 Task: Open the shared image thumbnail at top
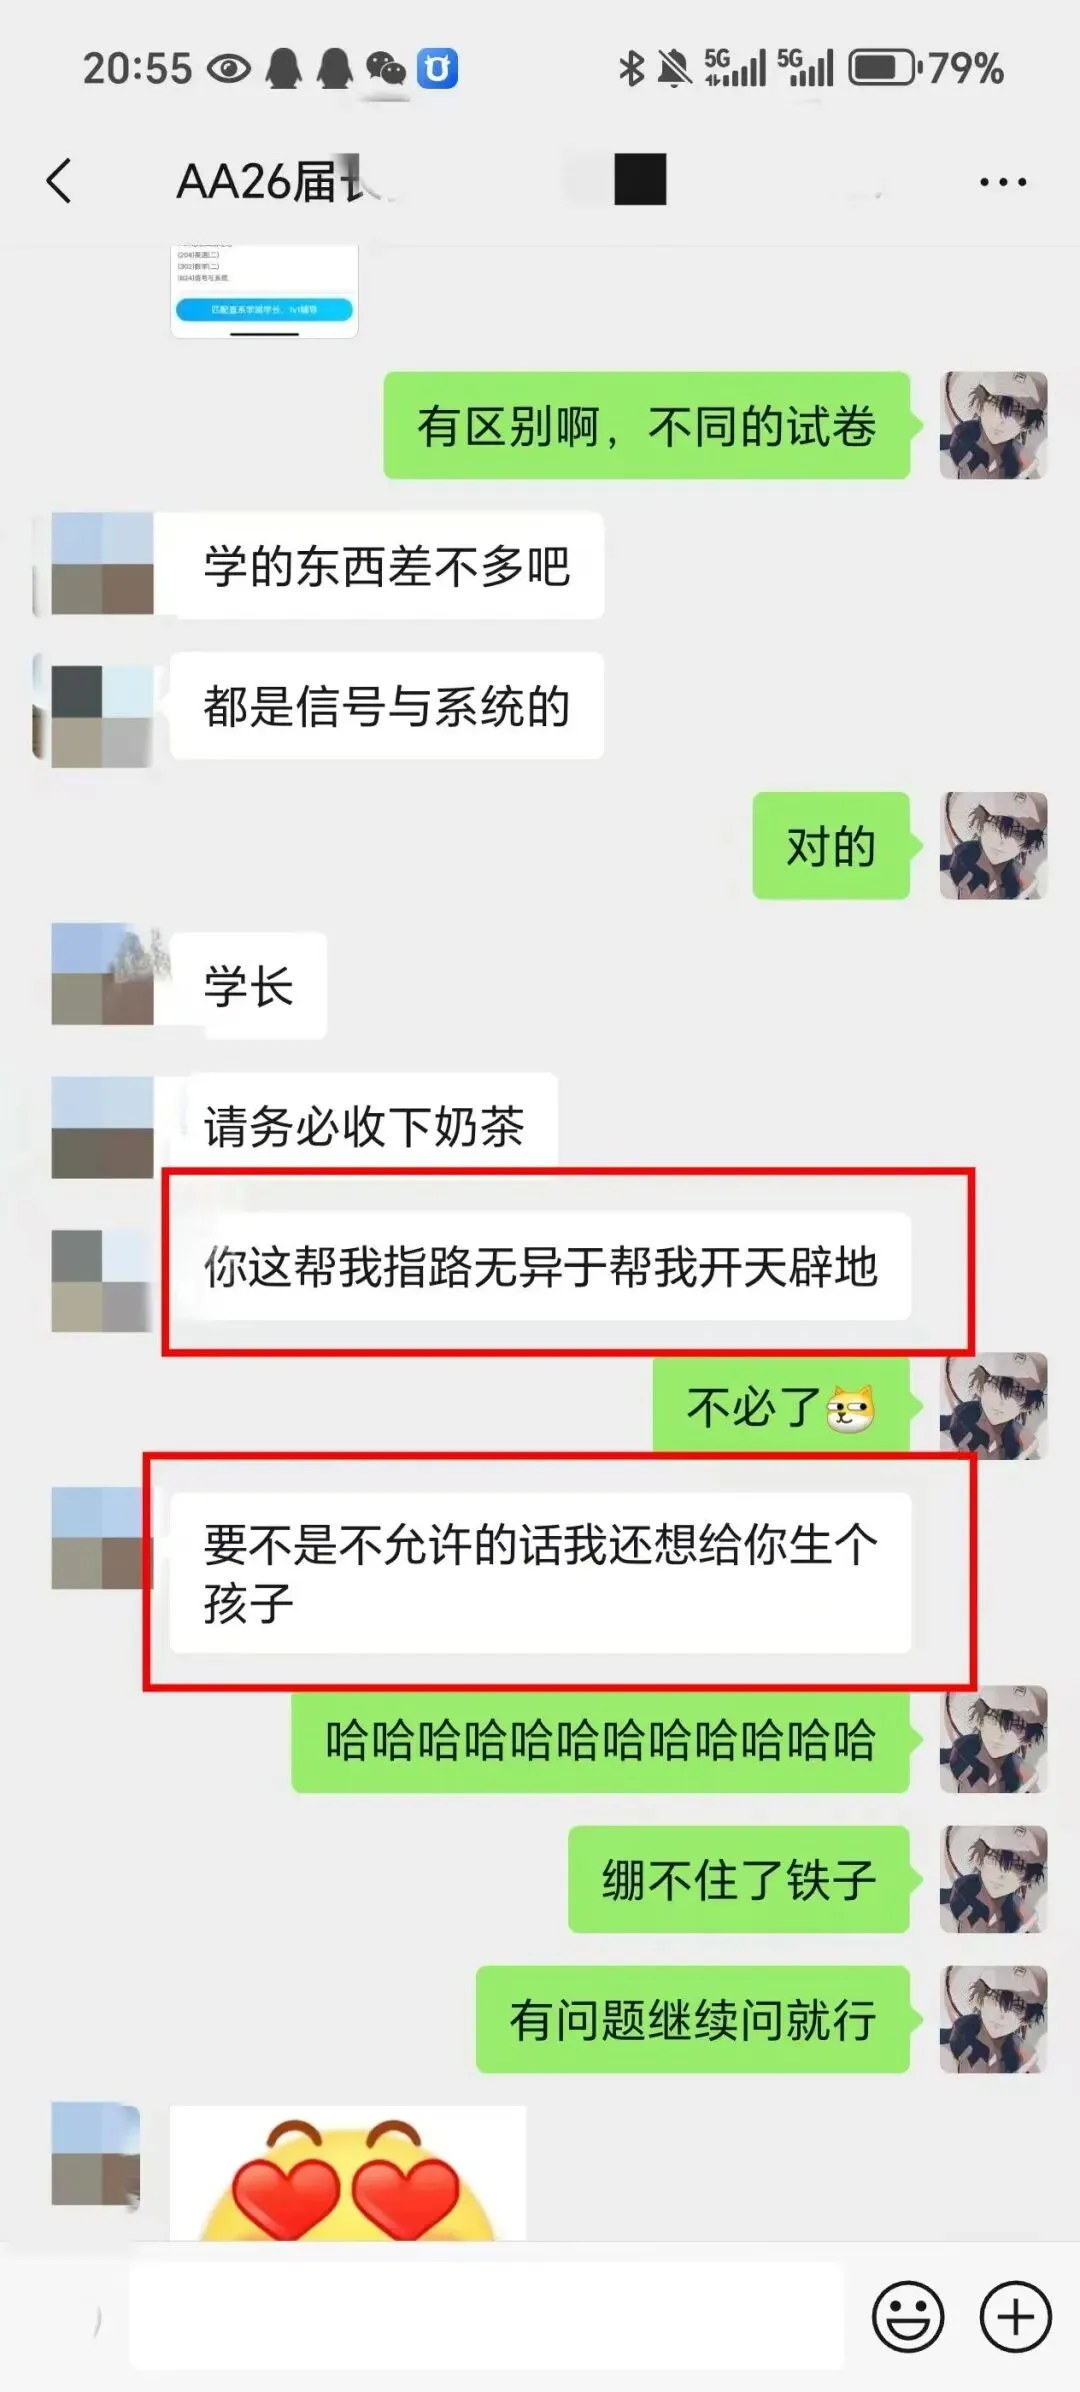click(x=264, y=291)
